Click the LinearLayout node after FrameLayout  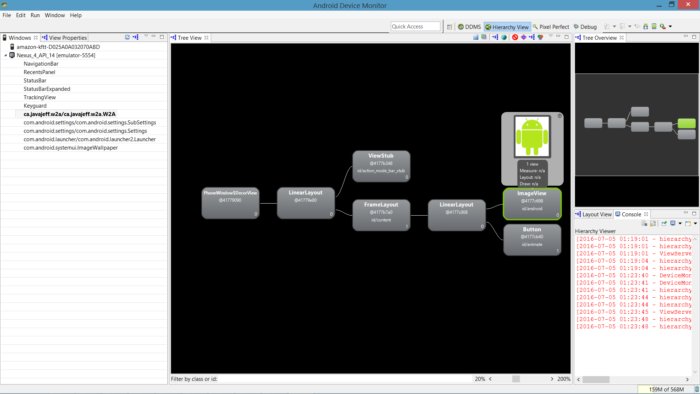[x=457, y=215]
